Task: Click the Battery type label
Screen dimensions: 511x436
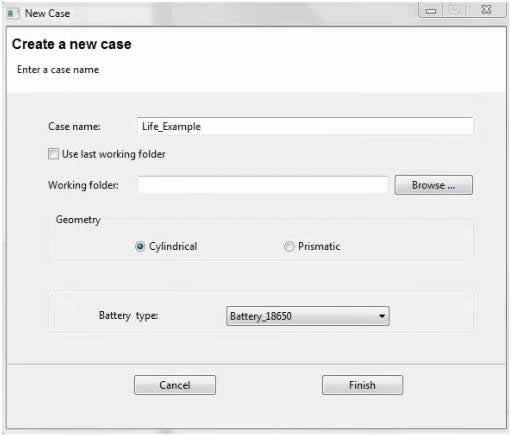Action: [128, 315]
